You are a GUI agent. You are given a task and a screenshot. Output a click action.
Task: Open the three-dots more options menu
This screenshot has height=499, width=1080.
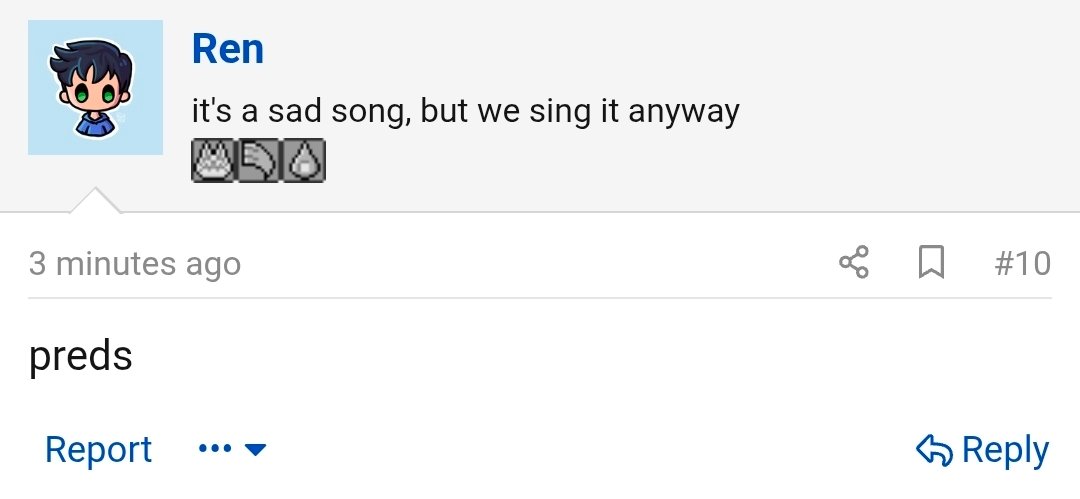[x=214, y=450]
